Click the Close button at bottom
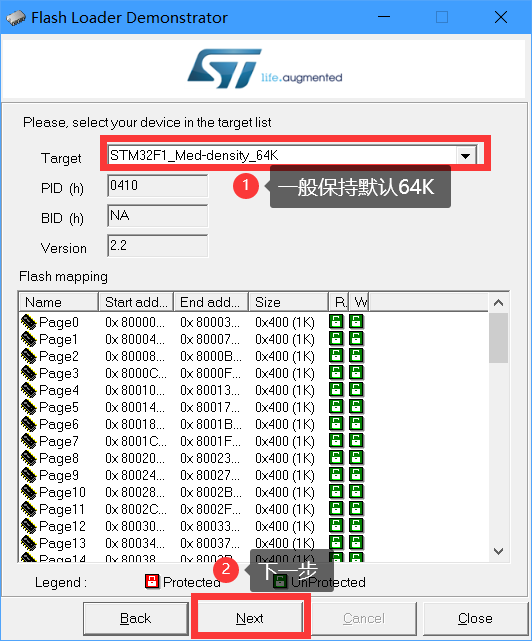The width and height of the screenshot is (532, 641). (x=475, y=618)
